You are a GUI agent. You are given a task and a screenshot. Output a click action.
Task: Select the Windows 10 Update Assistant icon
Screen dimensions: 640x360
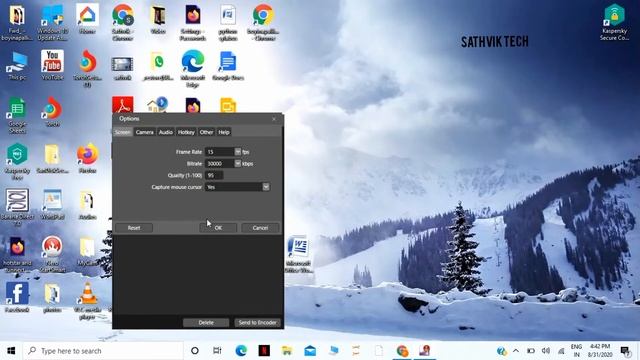point(52,22)
